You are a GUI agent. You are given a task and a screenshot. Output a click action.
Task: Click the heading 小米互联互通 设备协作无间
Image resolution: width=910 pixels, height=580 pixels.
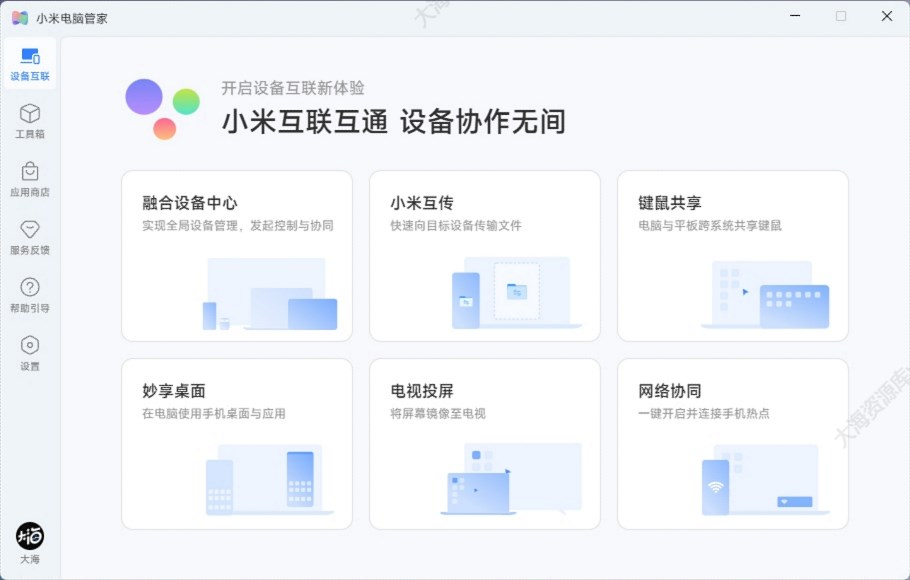[x=393, y=121]
